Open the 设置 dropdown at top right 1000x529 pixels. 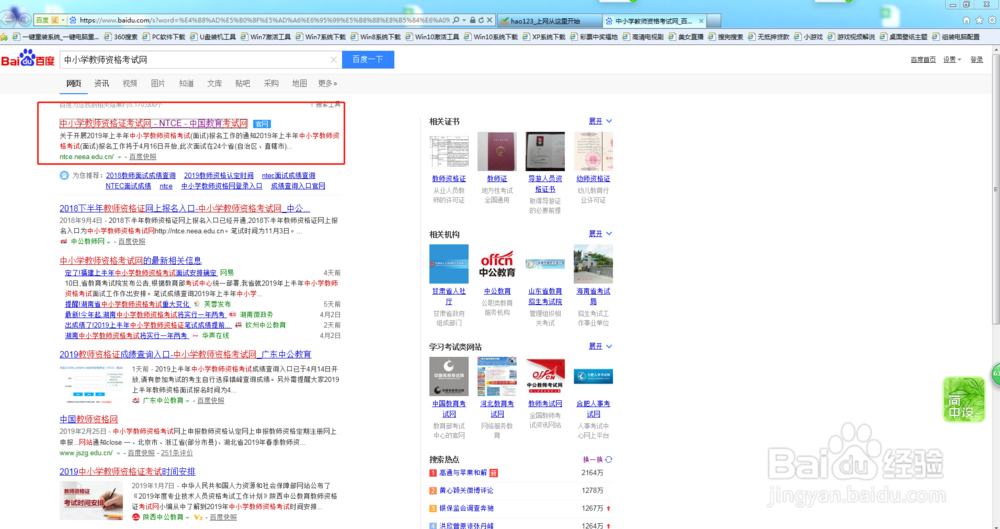click(x=952, y=59)
